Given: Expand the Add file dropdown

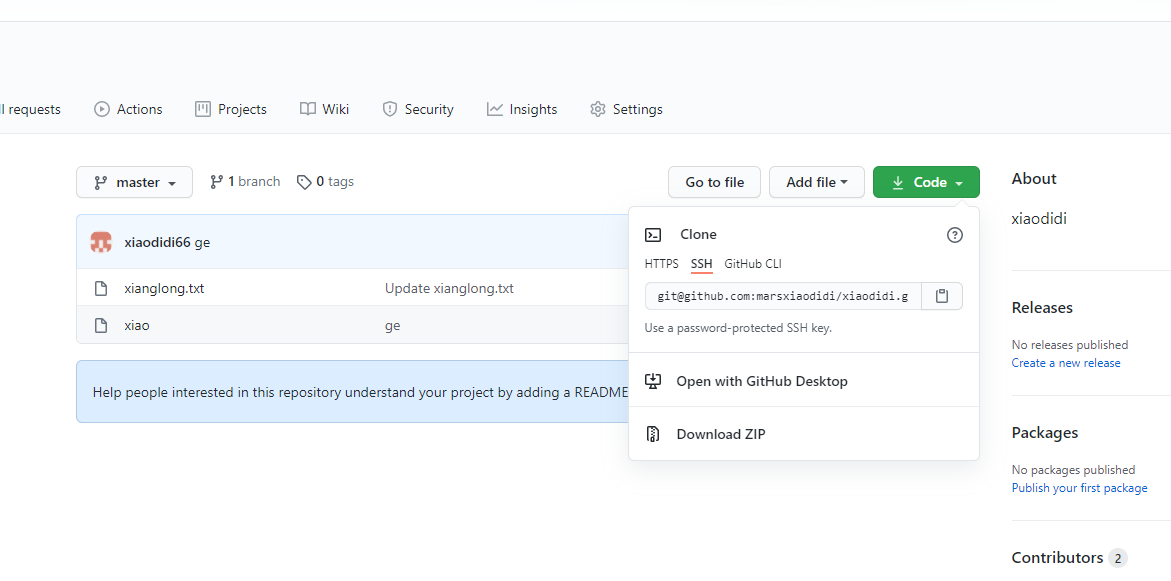Looking at the screenshot, I should (x=816, y=182).
